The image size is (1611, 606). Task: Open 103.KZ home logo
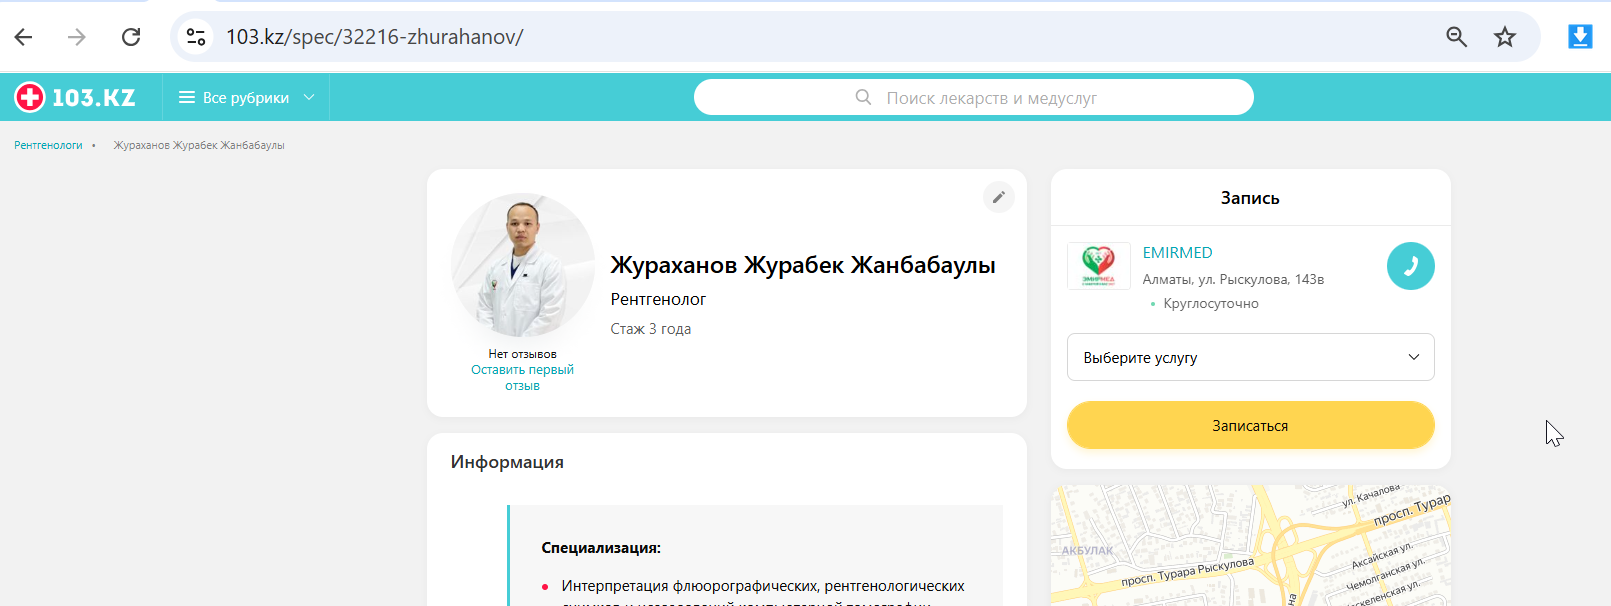(x=75, y=97)
